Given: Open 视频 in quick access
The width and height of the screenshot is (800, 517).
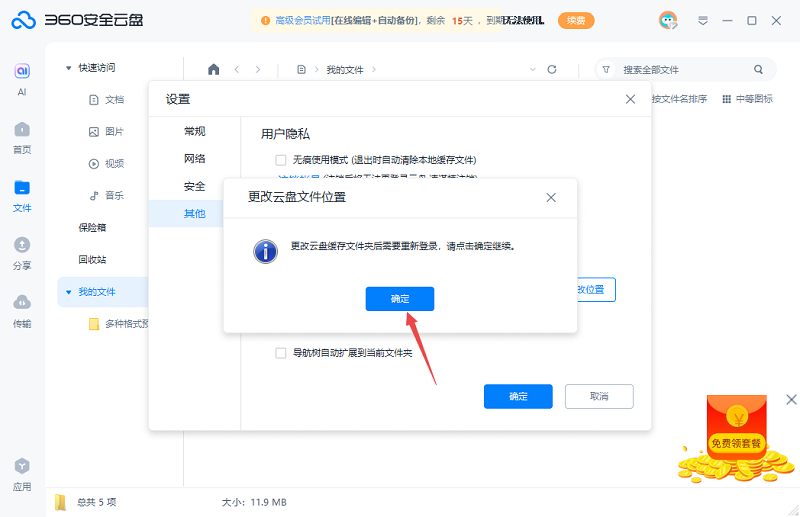Looking at the screenshot, I should [x=106, y=163].
